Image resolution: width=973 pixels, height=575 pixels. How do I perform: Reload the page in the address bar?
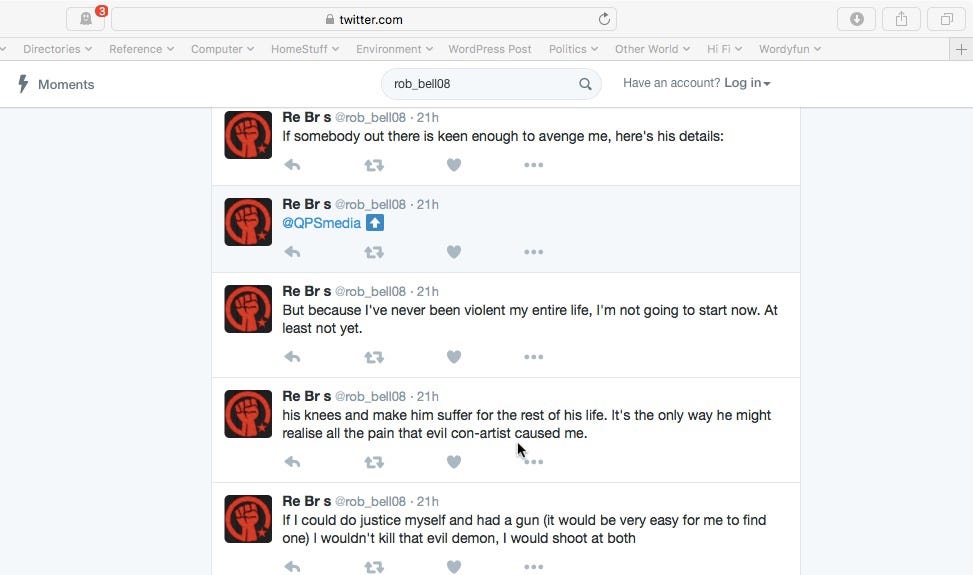(604, 19)
